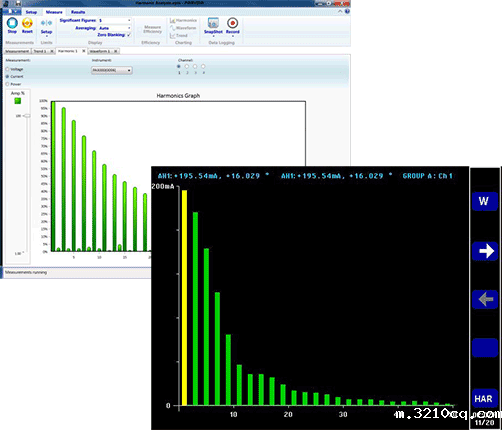The width and height of the screenshot is (502, 430).
Task: Switch to the Setup ribbon tab
Action: [31, 12]
